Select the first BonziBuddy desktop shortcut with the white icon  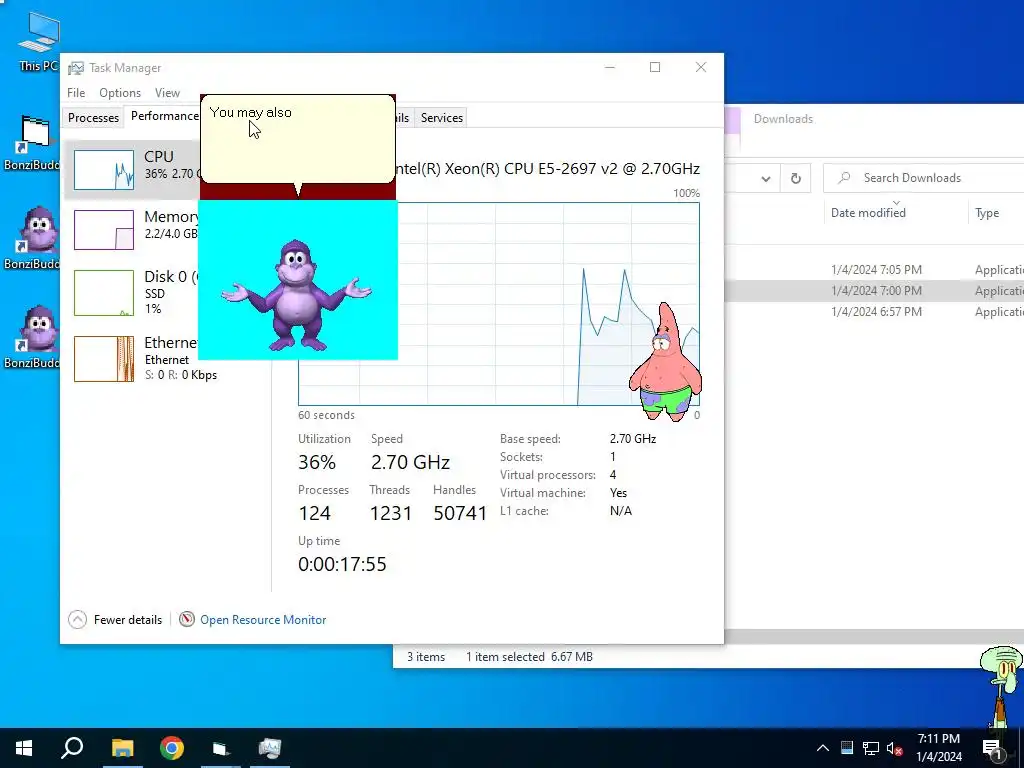[33, 142]
